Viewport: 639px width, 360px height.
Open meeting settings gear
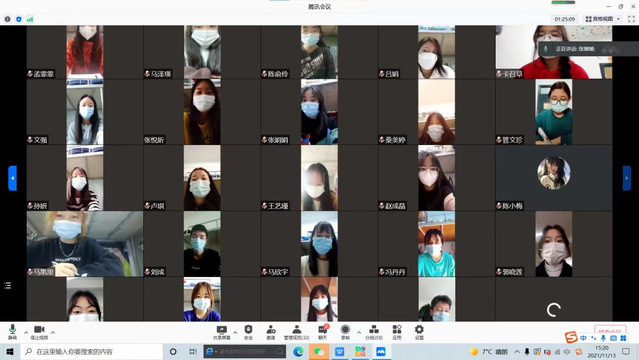(x=419, y=332)
